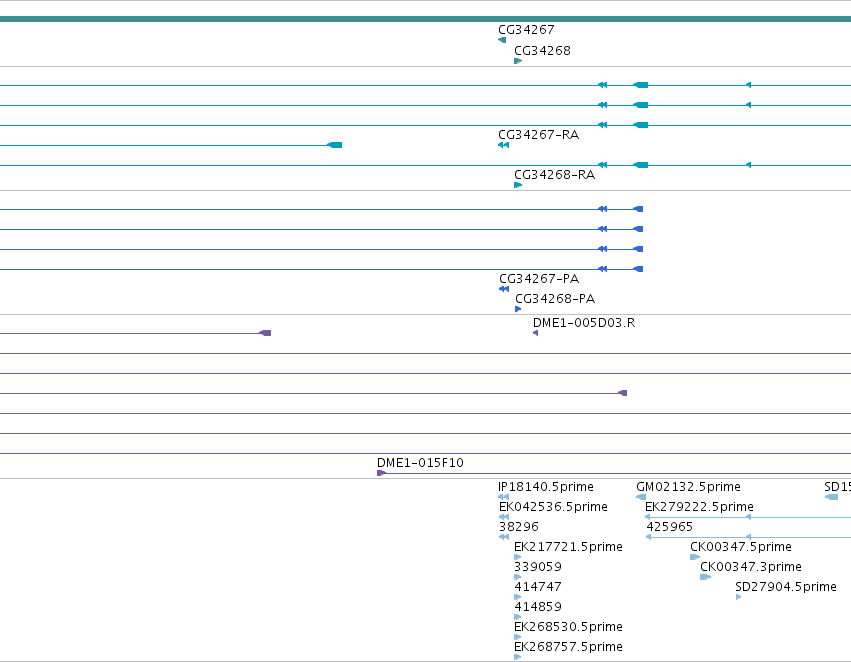This screenshot has height=662, width=851.
Task: Select the 38296 feature label
Action: pos(519,527)
